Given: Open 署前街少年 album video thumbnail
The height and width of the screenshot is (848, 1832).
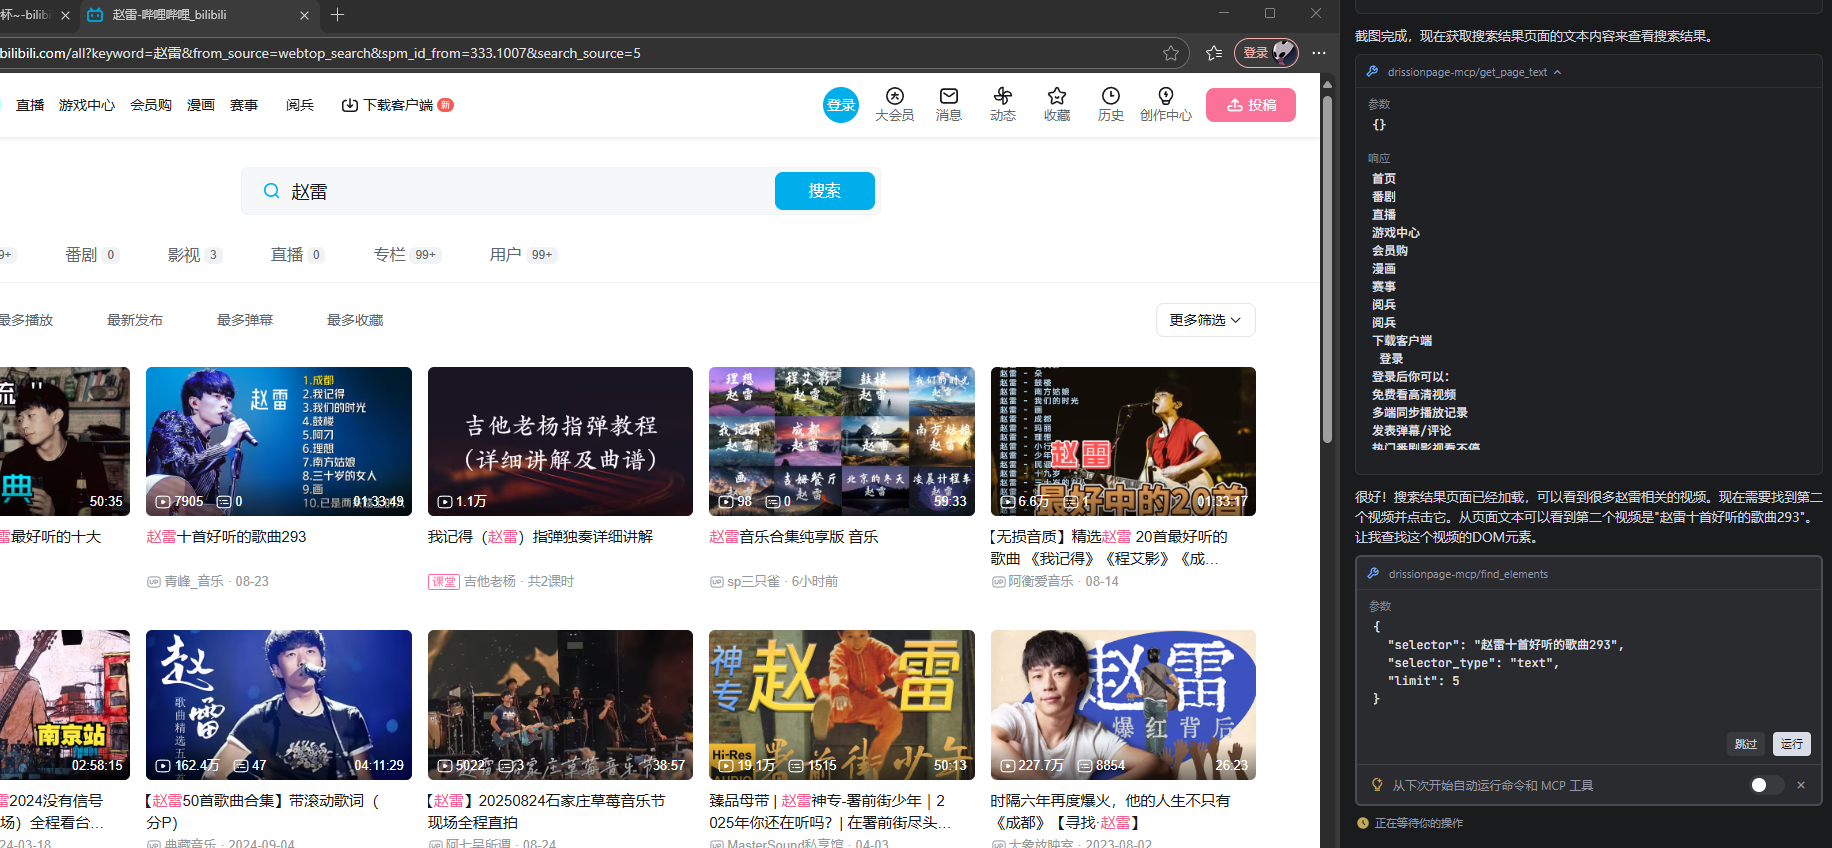Looking at the screenshot, I should tap(842, 705).
